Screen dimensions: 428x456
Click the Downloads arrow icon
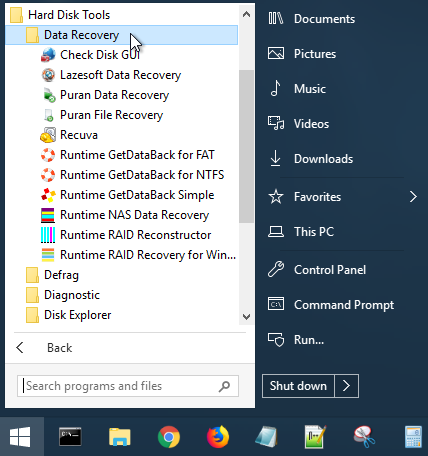click(275, 158)
